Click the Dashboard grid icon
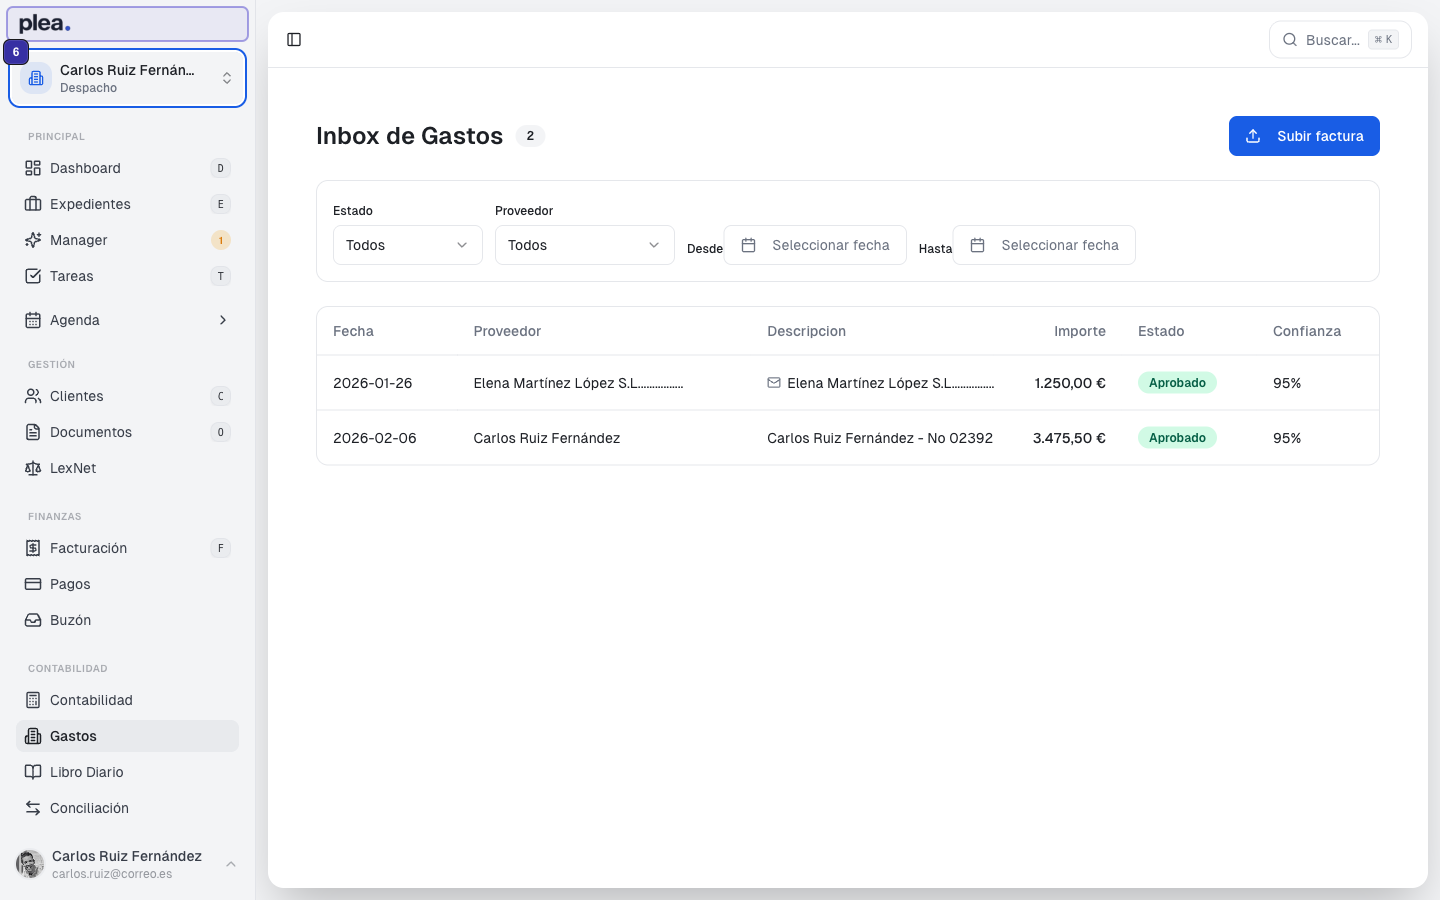 [33, 168]
